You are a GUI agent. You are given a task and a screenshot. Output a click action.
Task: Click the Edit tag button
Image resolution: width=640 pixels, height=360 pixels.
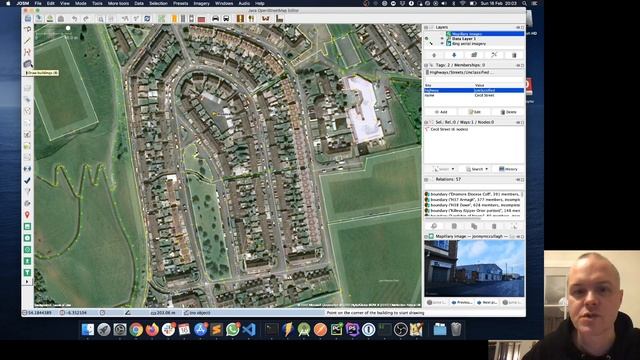tap(474, 112)
